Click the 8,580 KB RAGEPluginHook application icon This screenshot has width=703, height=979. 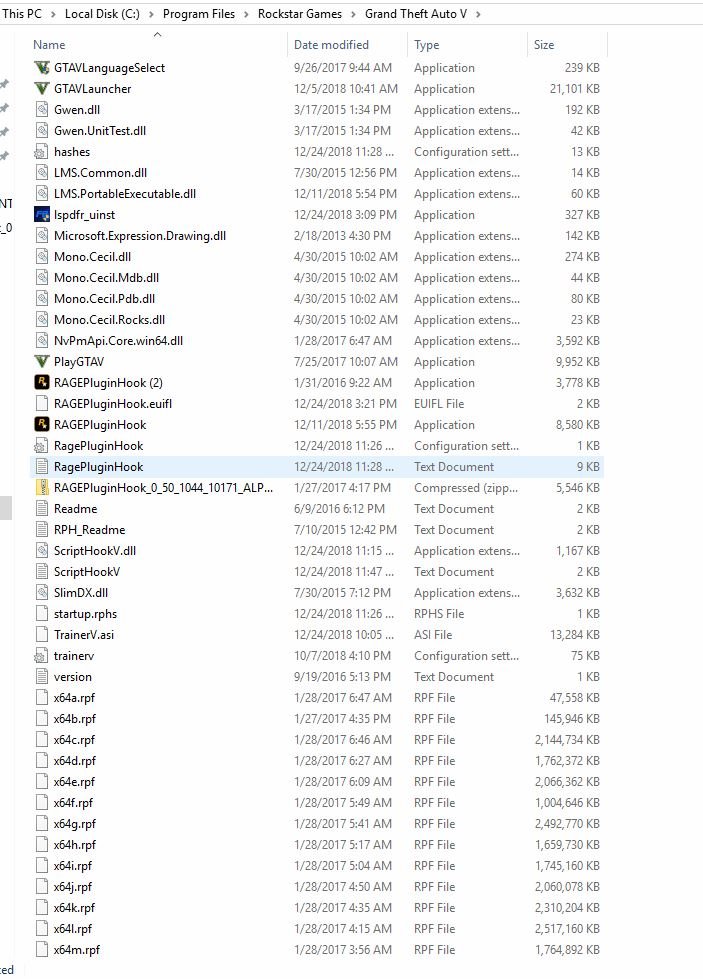(42, 425)
